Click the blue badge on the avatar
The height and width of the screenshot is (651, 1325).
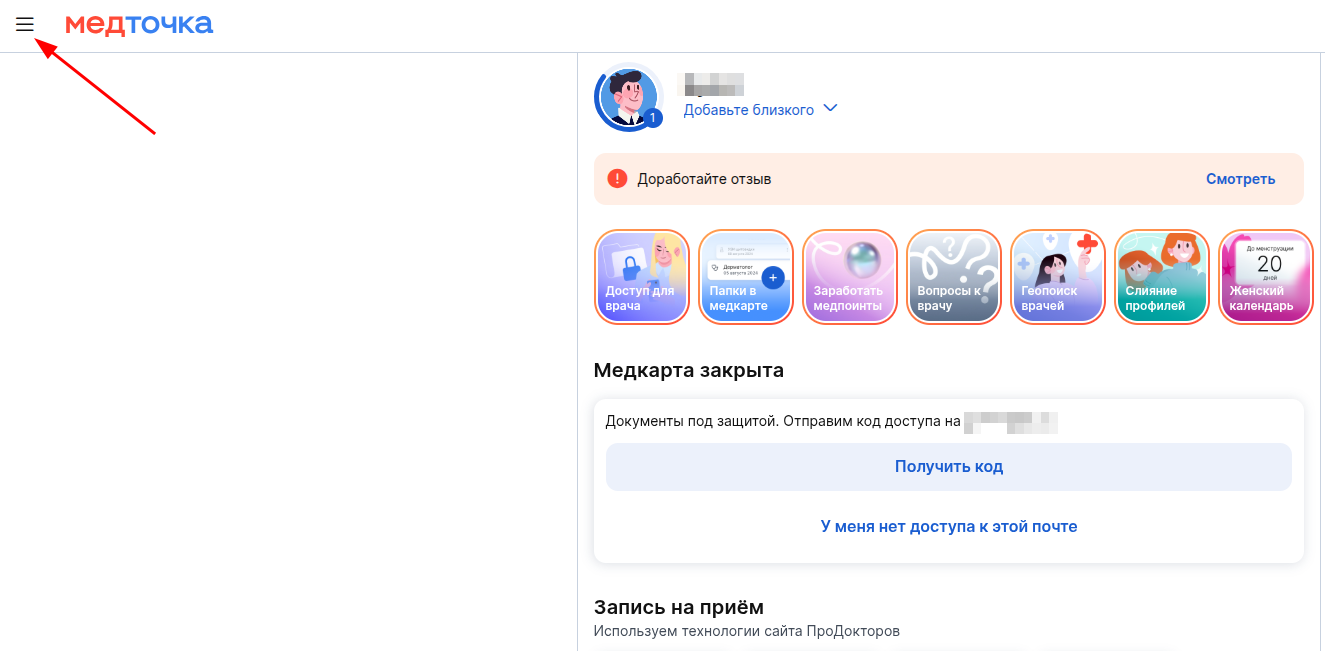point(653,119)
